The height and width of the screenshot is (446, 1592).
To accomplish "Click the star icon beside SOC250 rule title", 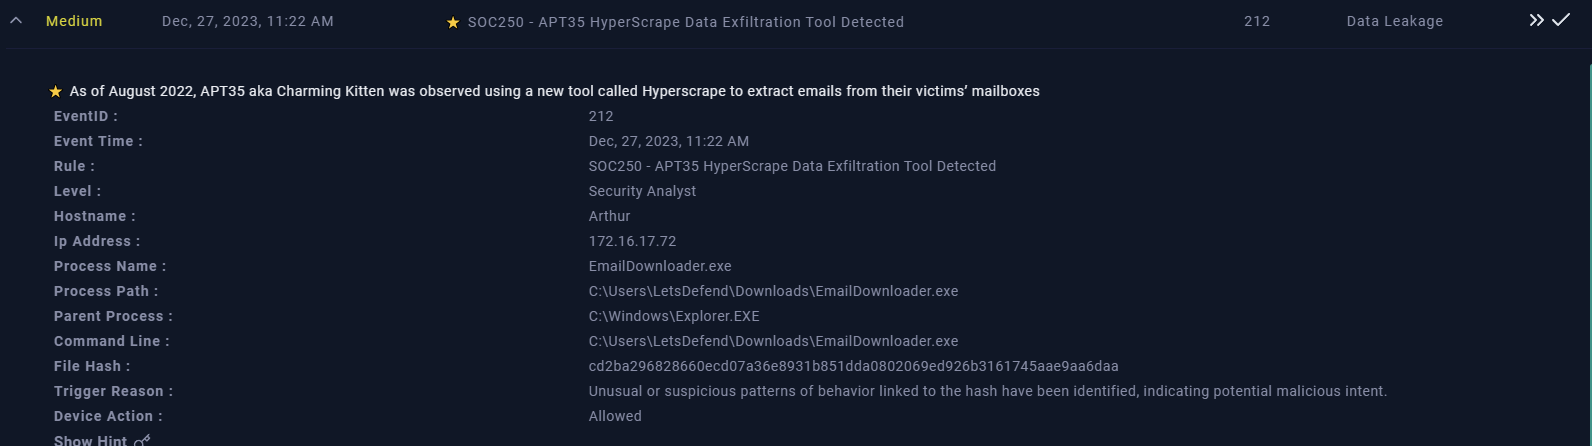I will pyautogui.click(x=453, y=22).
